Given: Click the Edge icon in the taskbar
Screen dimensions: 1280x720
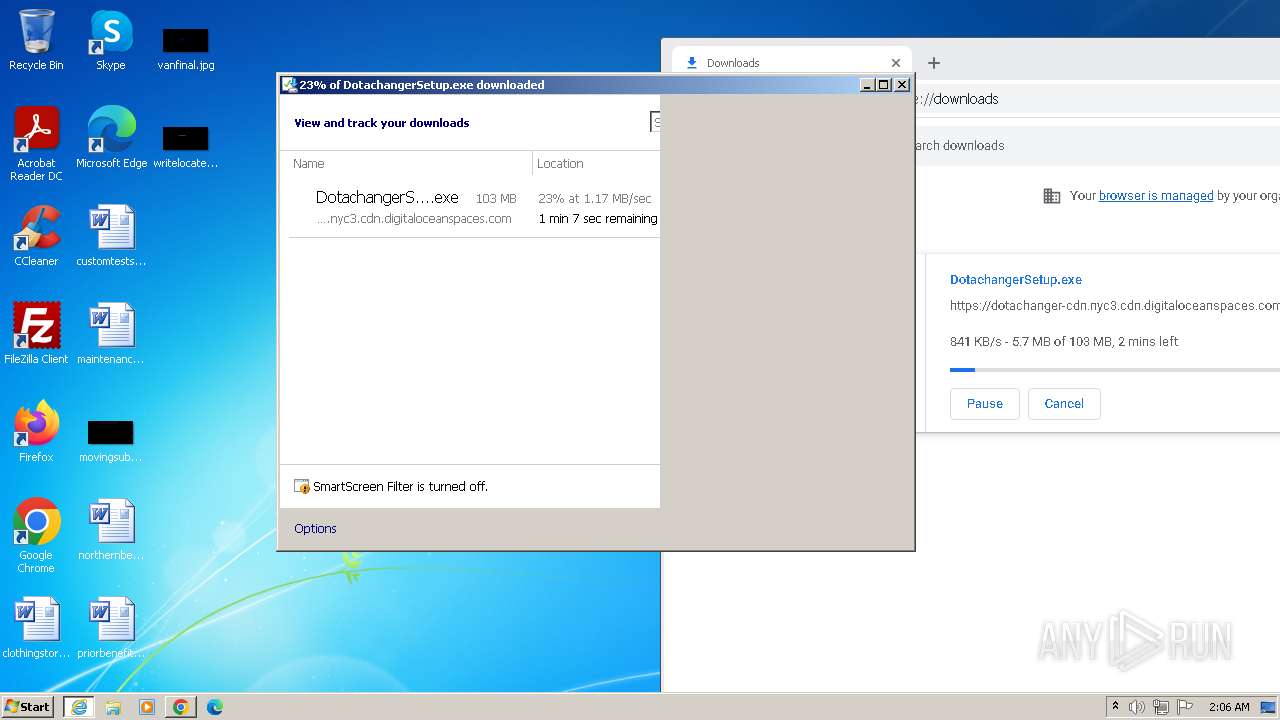Looking at the screenshot, I should coord(215,707).
